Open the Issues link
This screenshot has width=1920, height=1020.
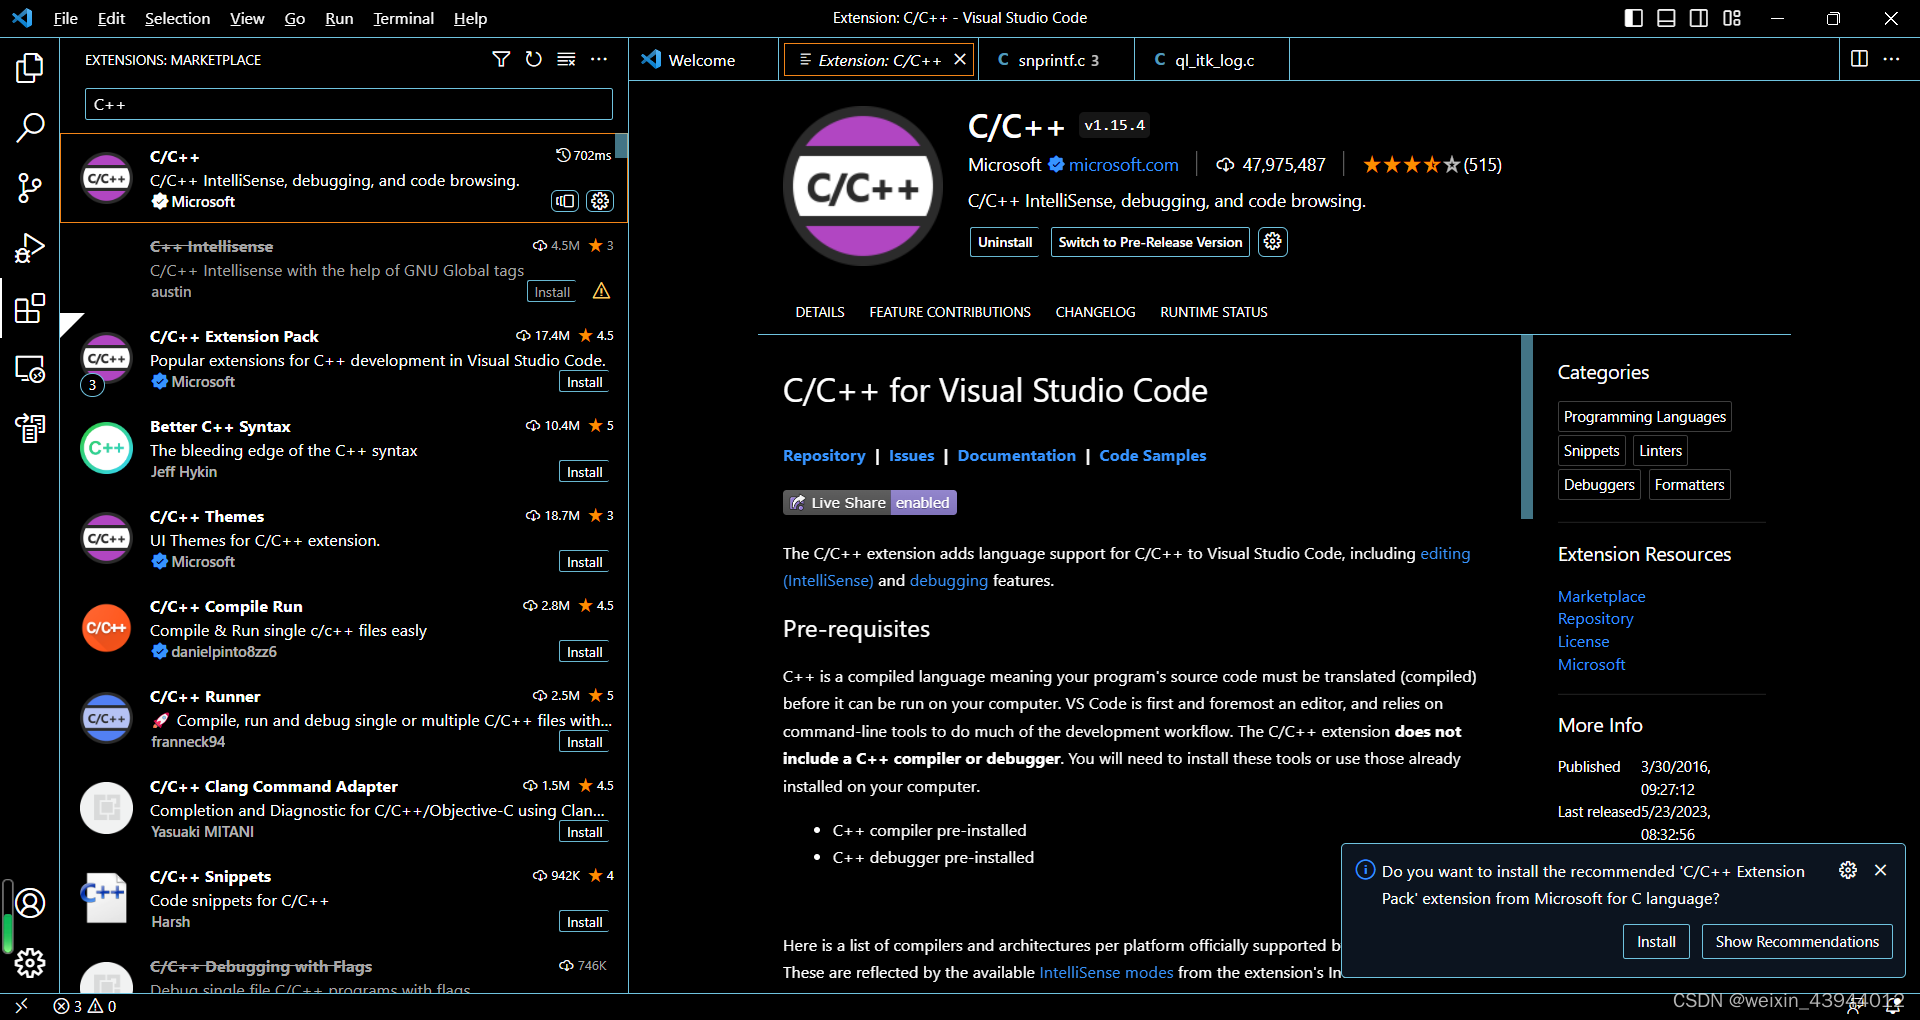click(911, 455)
